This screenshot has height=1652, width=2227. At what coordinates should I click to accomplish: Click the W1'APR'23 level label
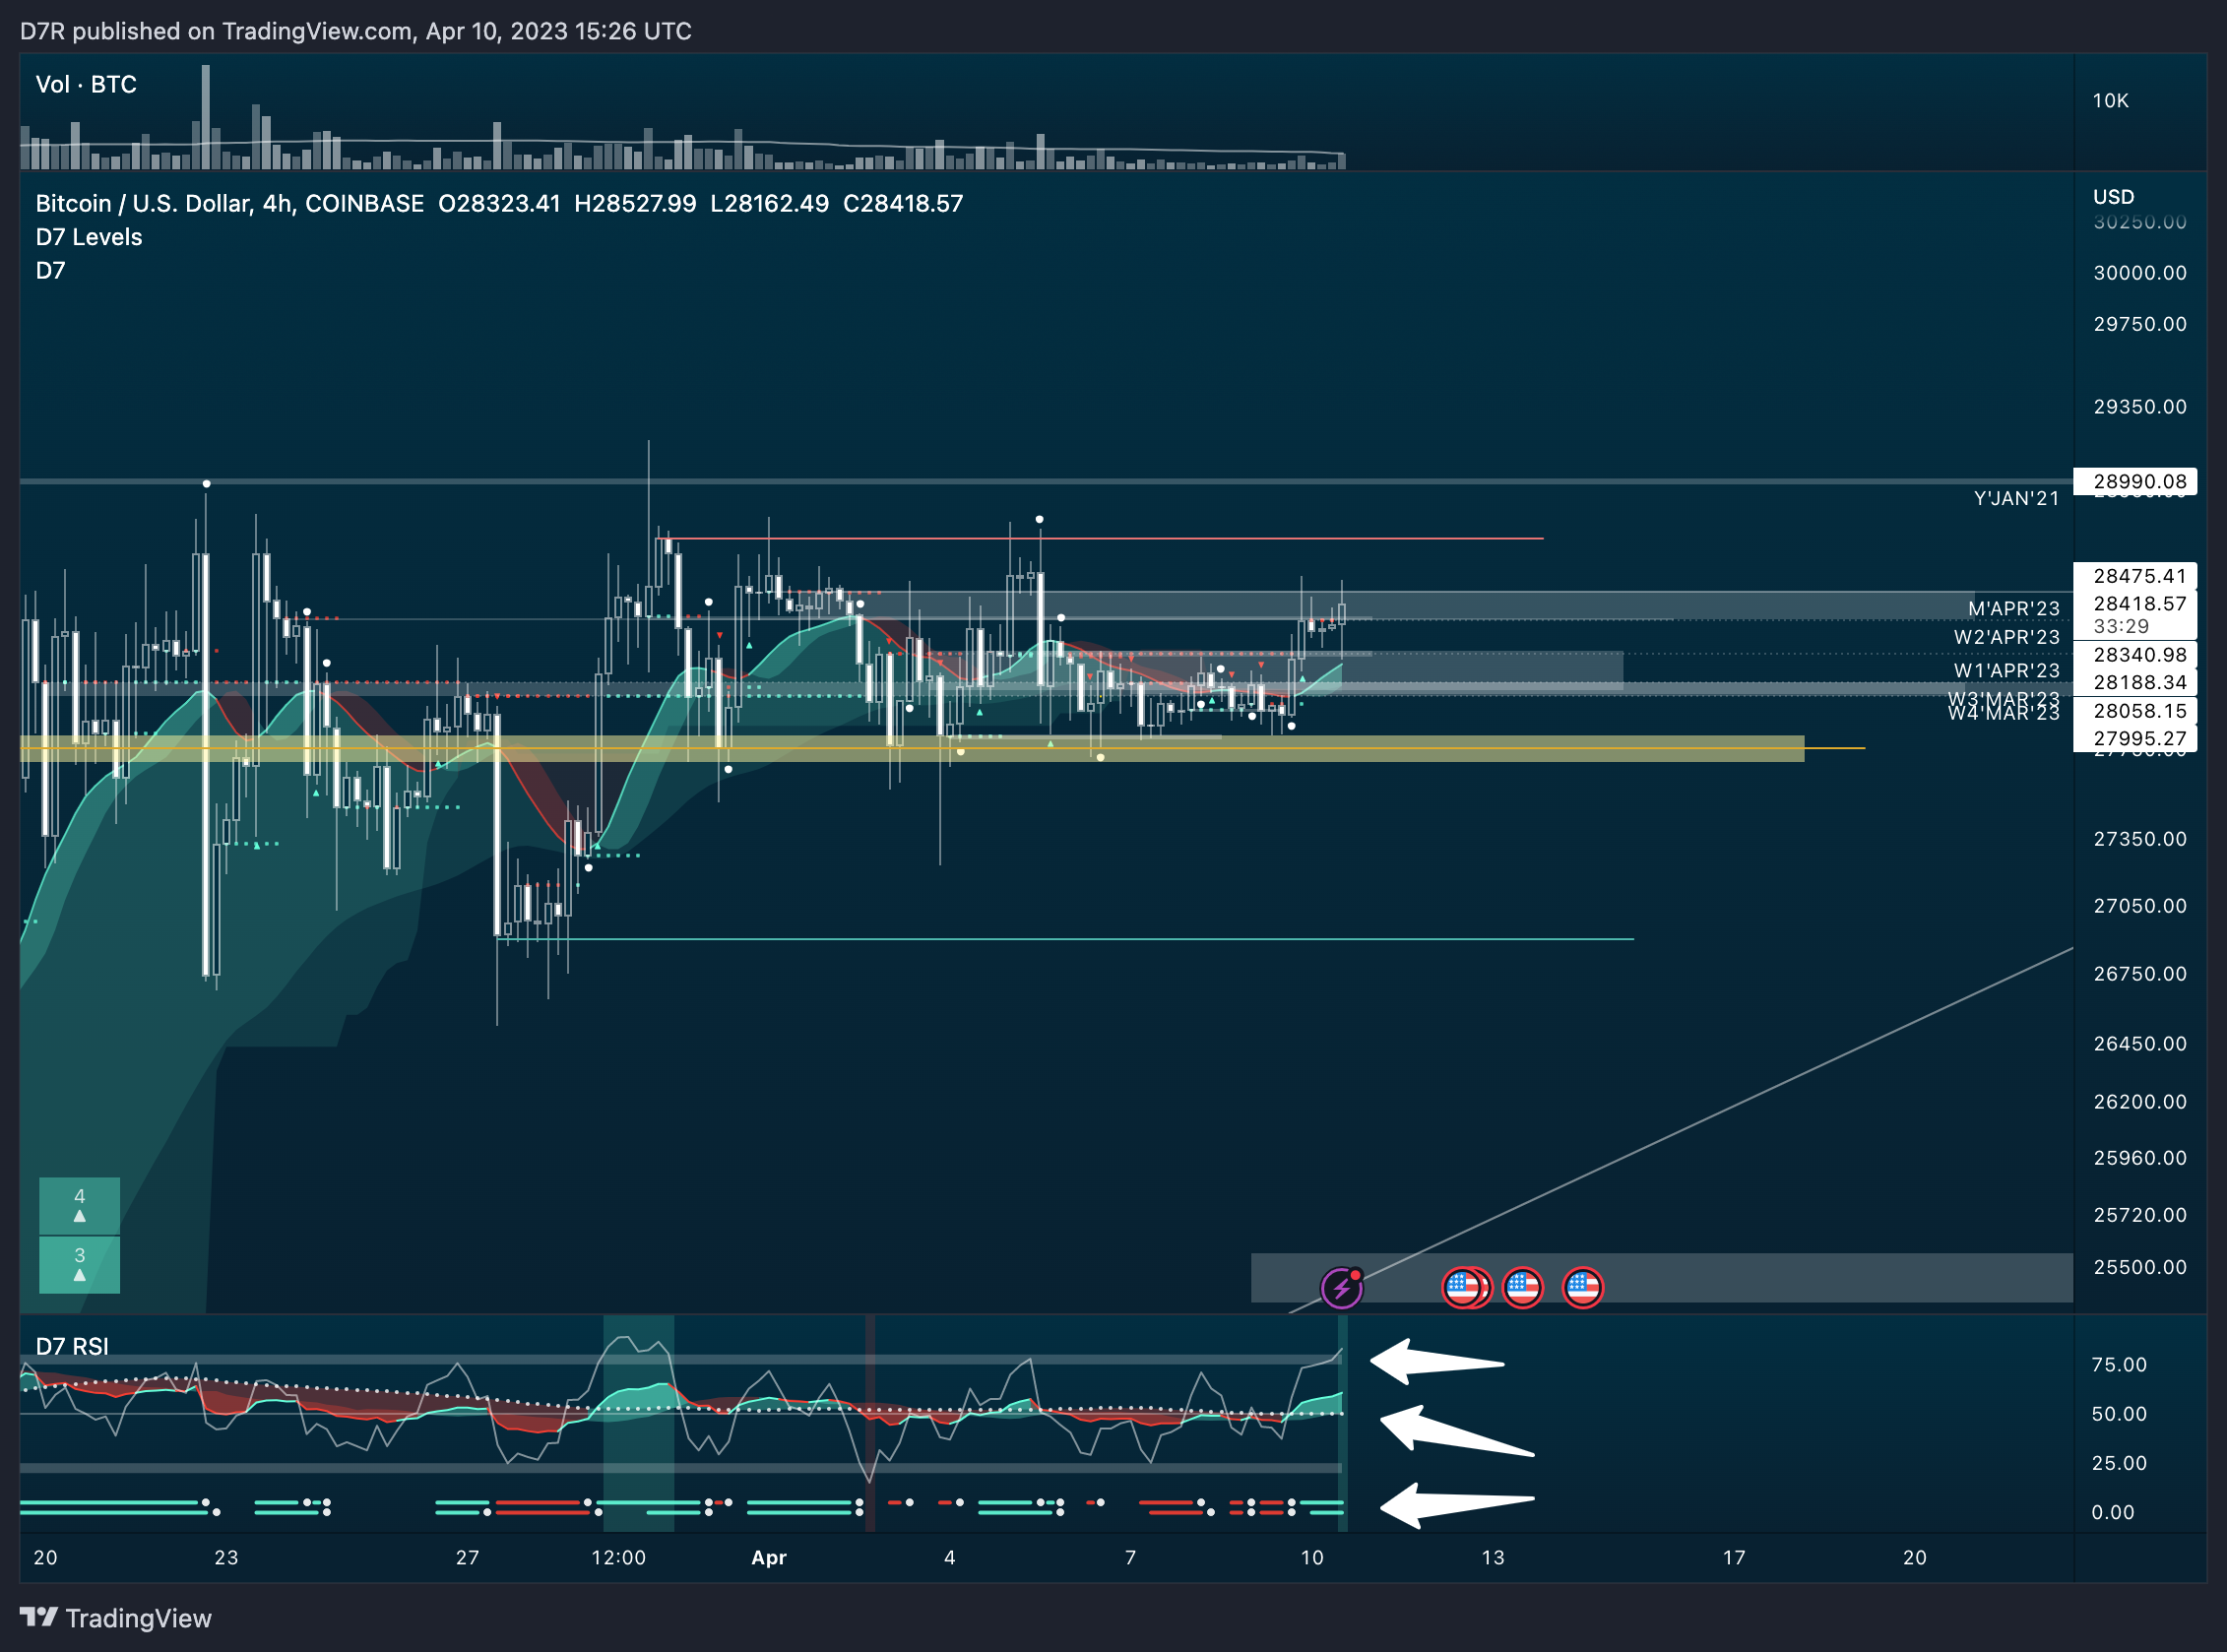(x=2006, y=671)
